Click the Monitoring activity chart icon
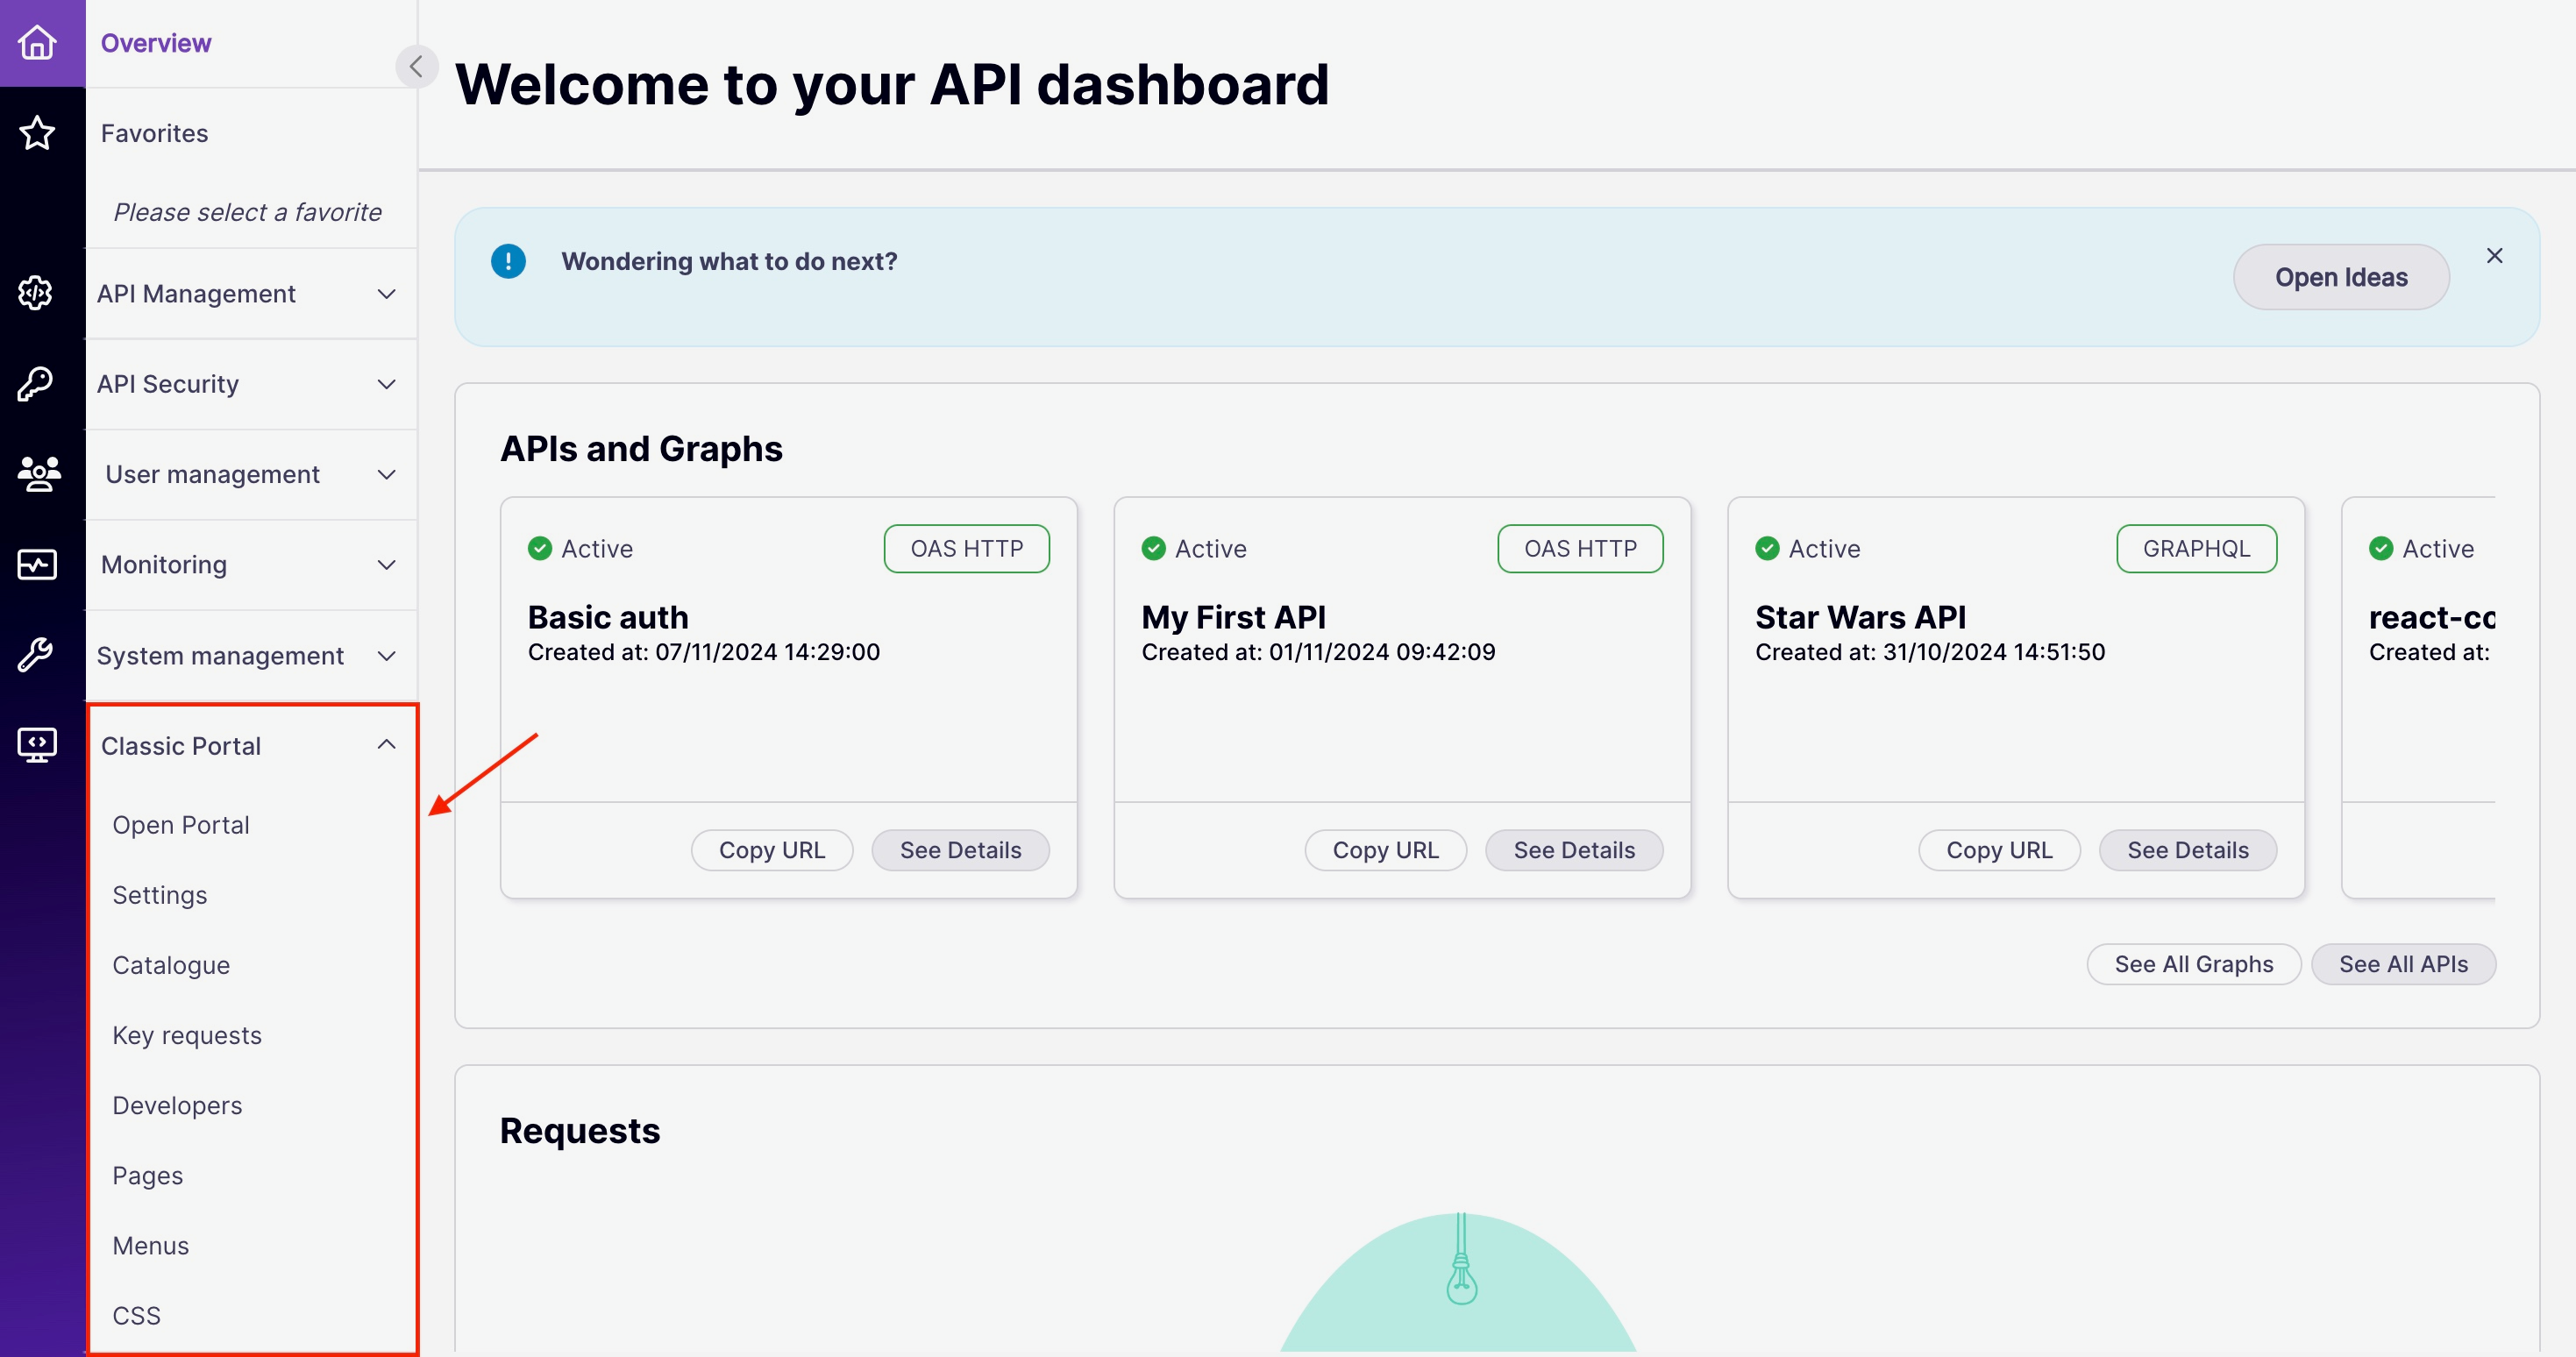 [37, 564]
